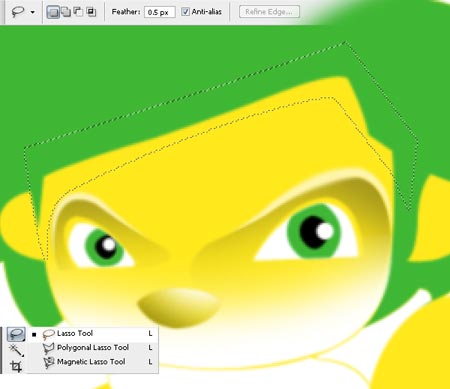The height and width of the screenshot is (389, 450).
Task: Select the New selection mode icon
Action: coord(53,12)
